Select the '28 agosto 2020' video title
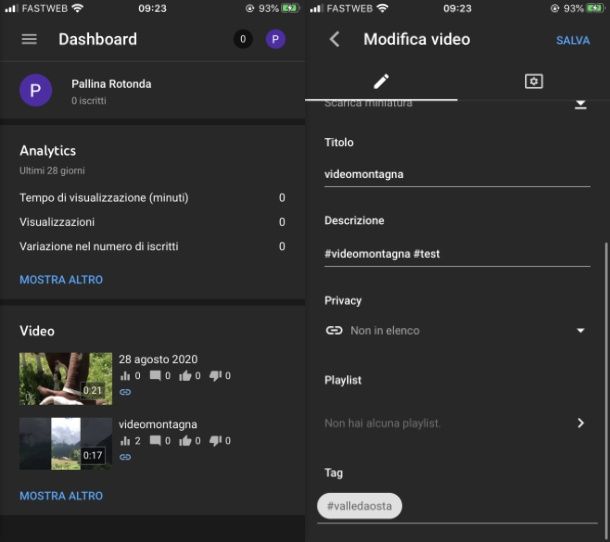Image resolution: width=610 pixels, height=542 pixels. tap(158, 359)
